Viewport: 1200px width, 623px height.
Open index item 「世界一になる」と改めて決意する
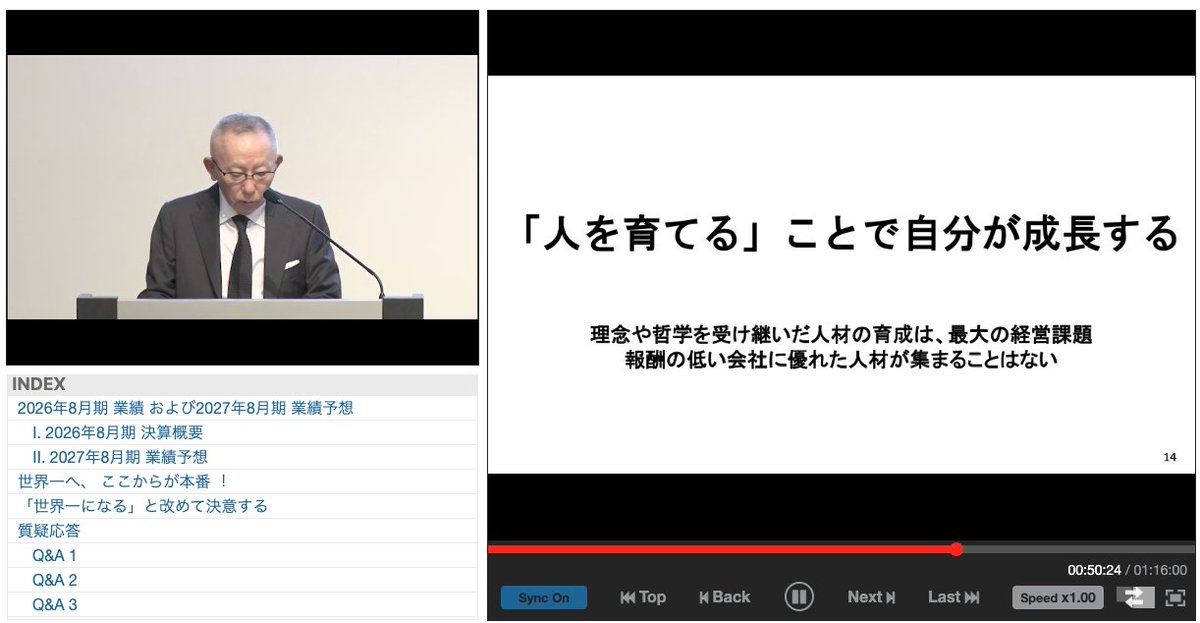coord(142,506)
